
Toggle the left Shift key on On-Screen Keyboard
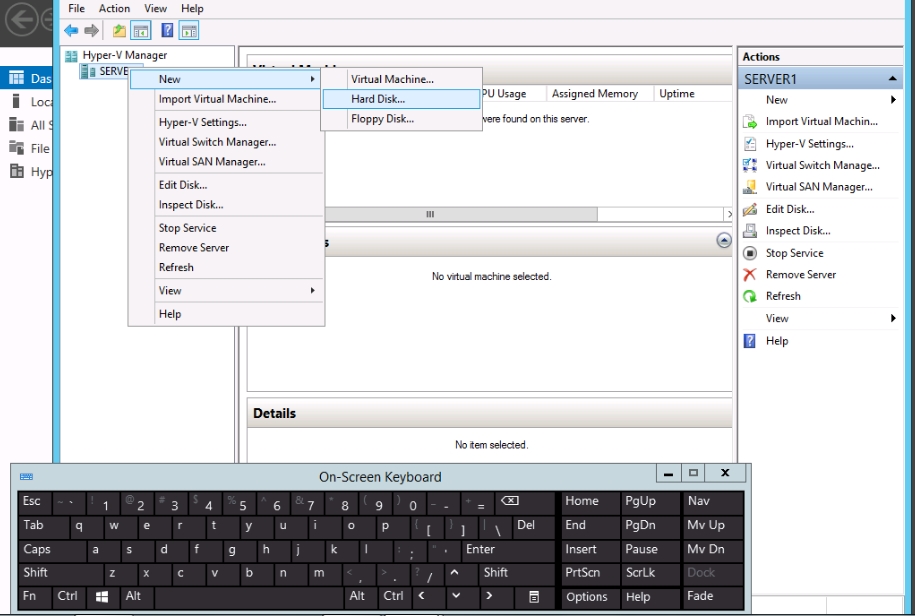[61, 573]
